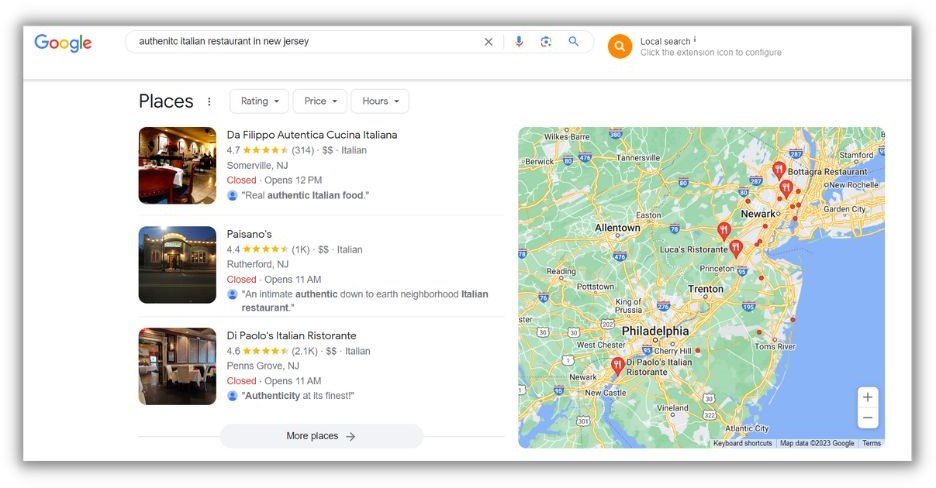Open the Google logo homepage link
The height and width of the screenshot is (488, 936).
click(63, 42)
